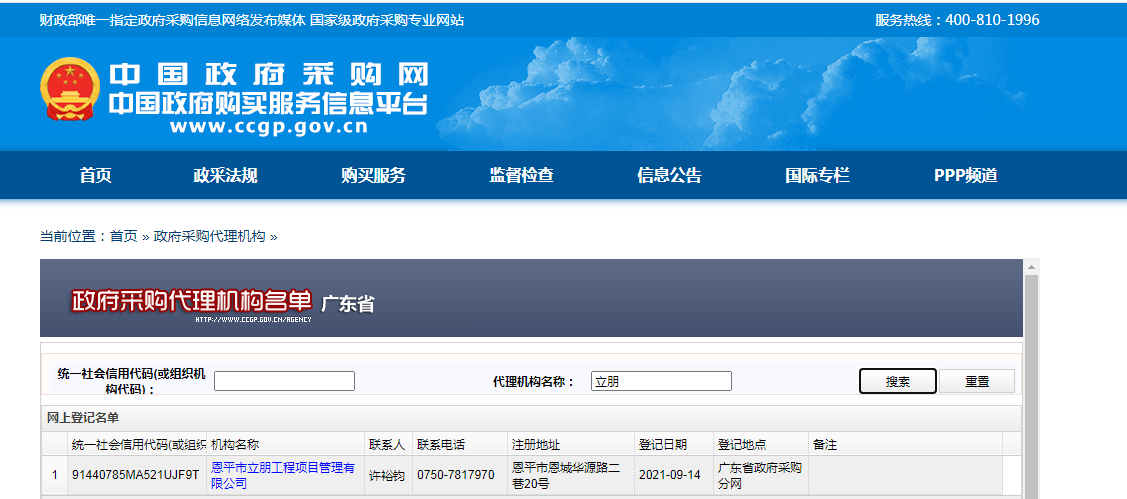Image resolution: width=1127 pixels, height=499 pixels.
Task: Click the 统一社会信用代码 column header
Action: coord(138,444)
